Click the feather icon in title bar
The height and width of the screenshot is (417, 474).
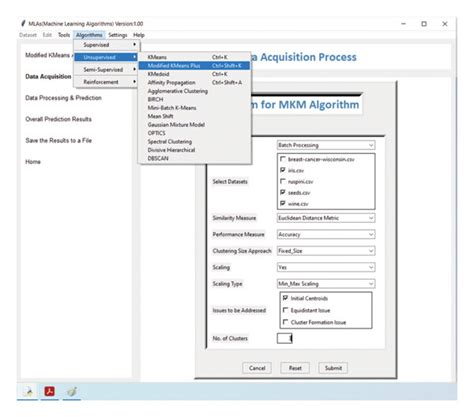23,23
